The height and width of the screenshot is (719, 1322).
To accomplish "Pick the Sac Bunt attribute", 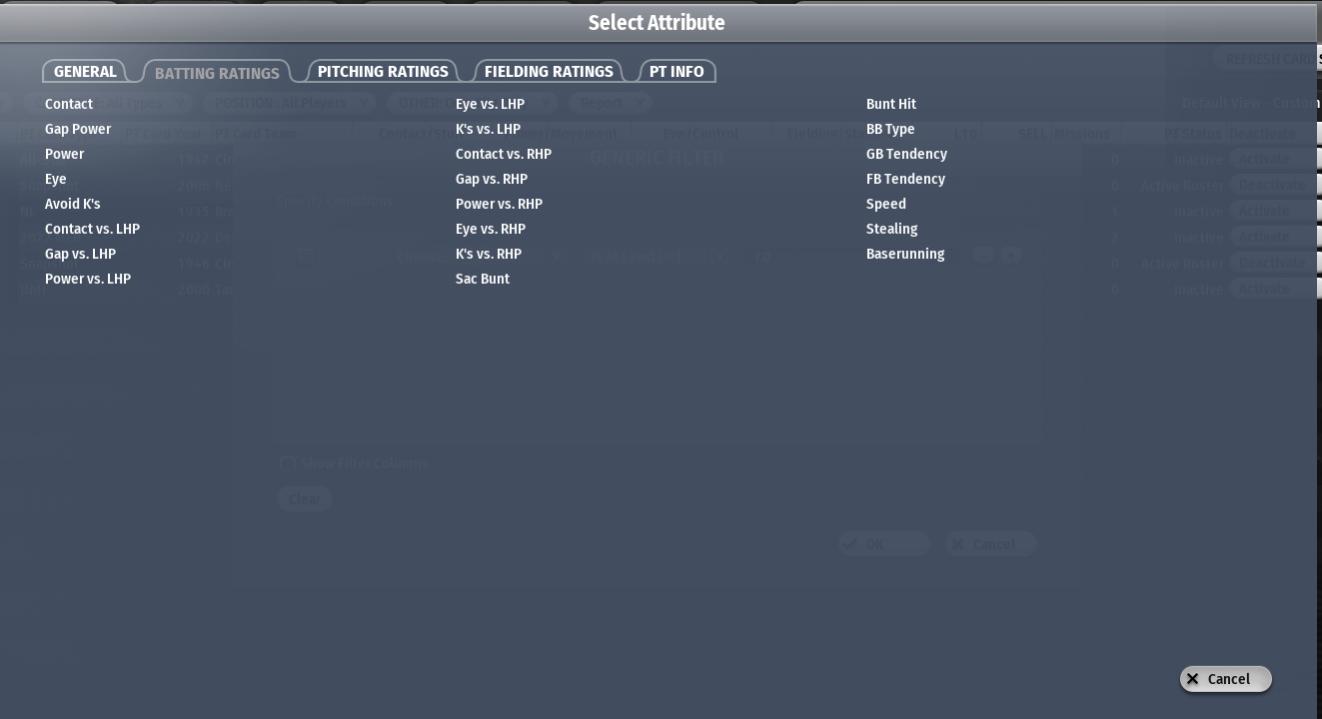I will [x=482, y=279].
